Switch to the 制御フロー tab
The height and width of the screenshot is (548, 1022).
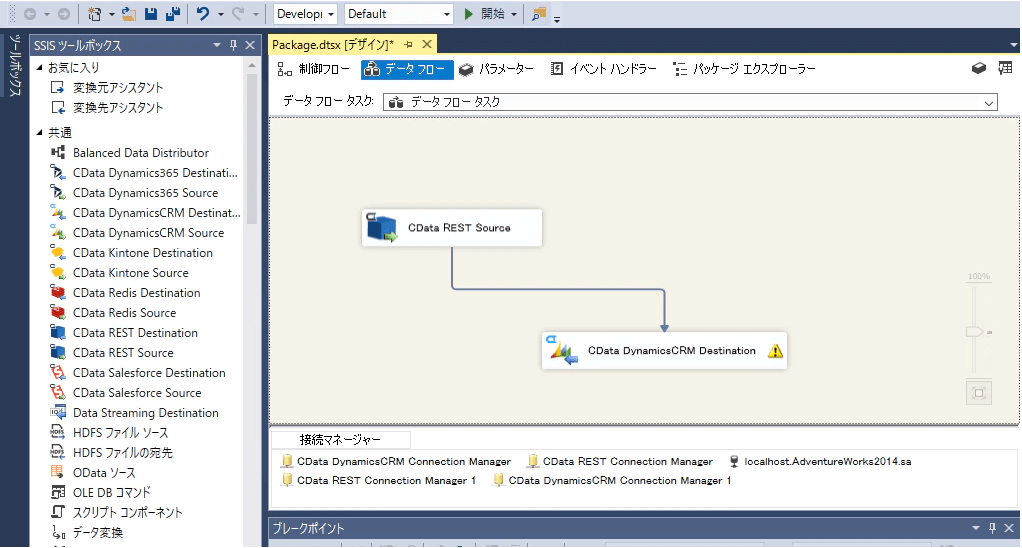(314, 68)
